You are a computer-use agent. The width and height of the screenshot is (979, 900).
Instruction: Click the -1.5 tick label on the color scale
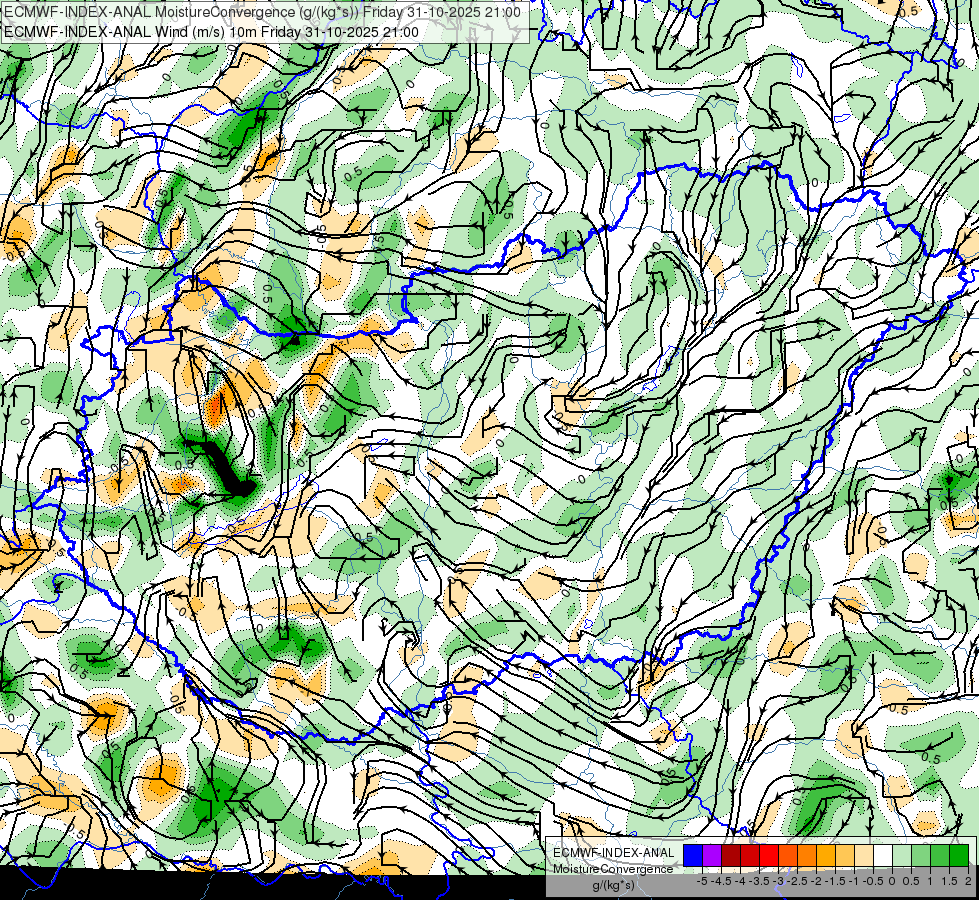tap(835, 881)
